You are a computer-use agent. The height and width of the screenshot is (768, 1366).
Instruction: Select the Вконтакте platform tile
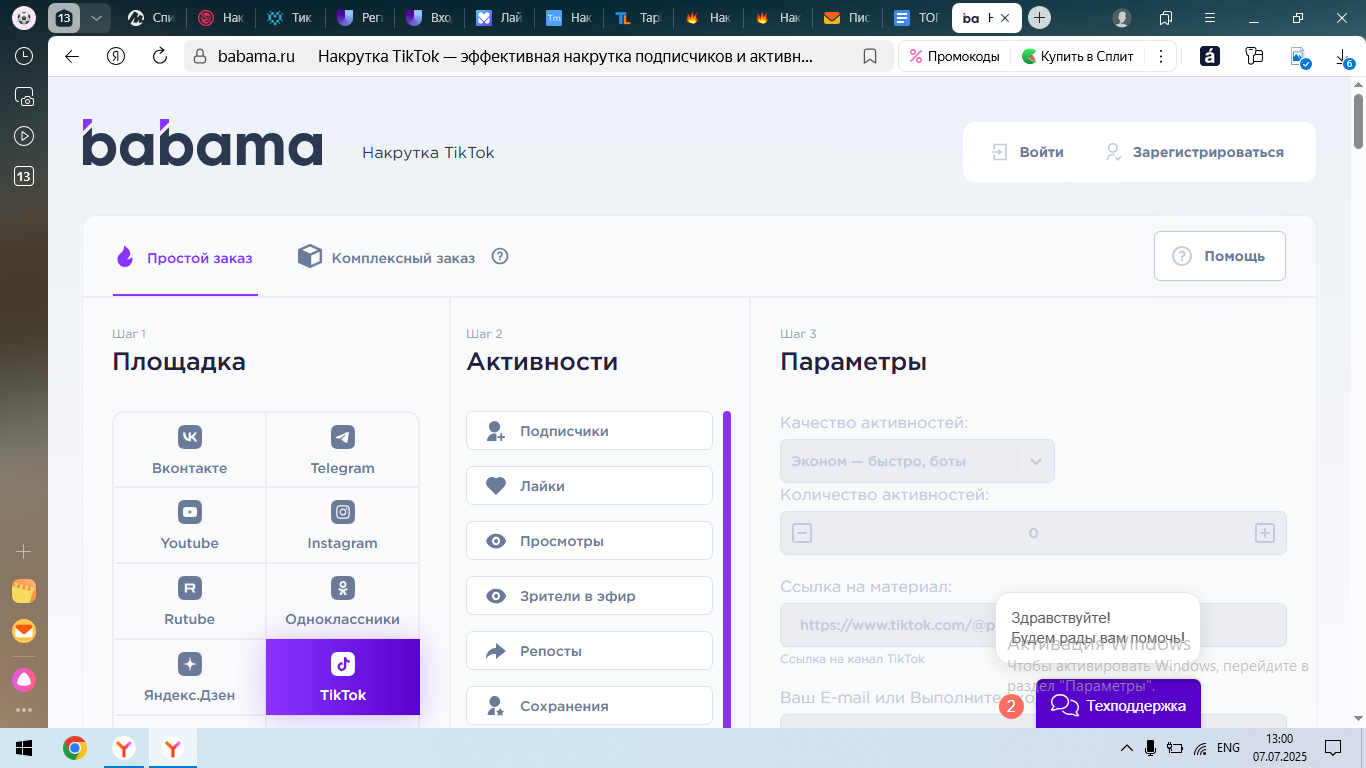point(189,450)
